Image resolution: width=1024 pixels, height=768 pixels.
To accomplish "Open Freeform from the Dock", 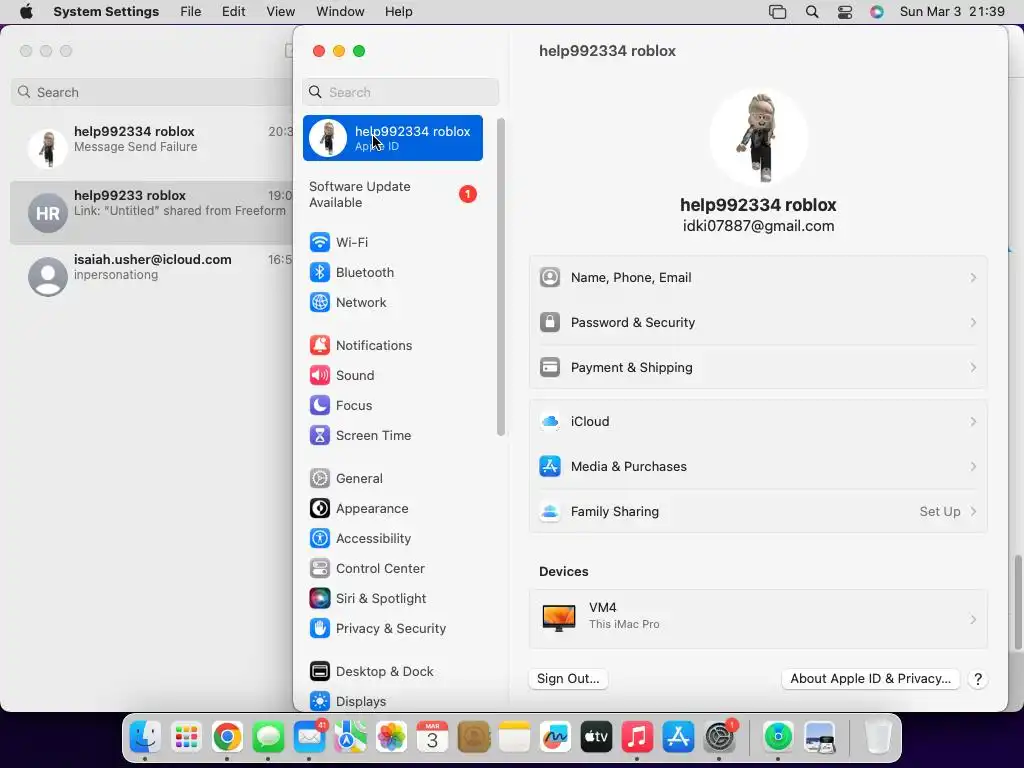I will 555,737.
